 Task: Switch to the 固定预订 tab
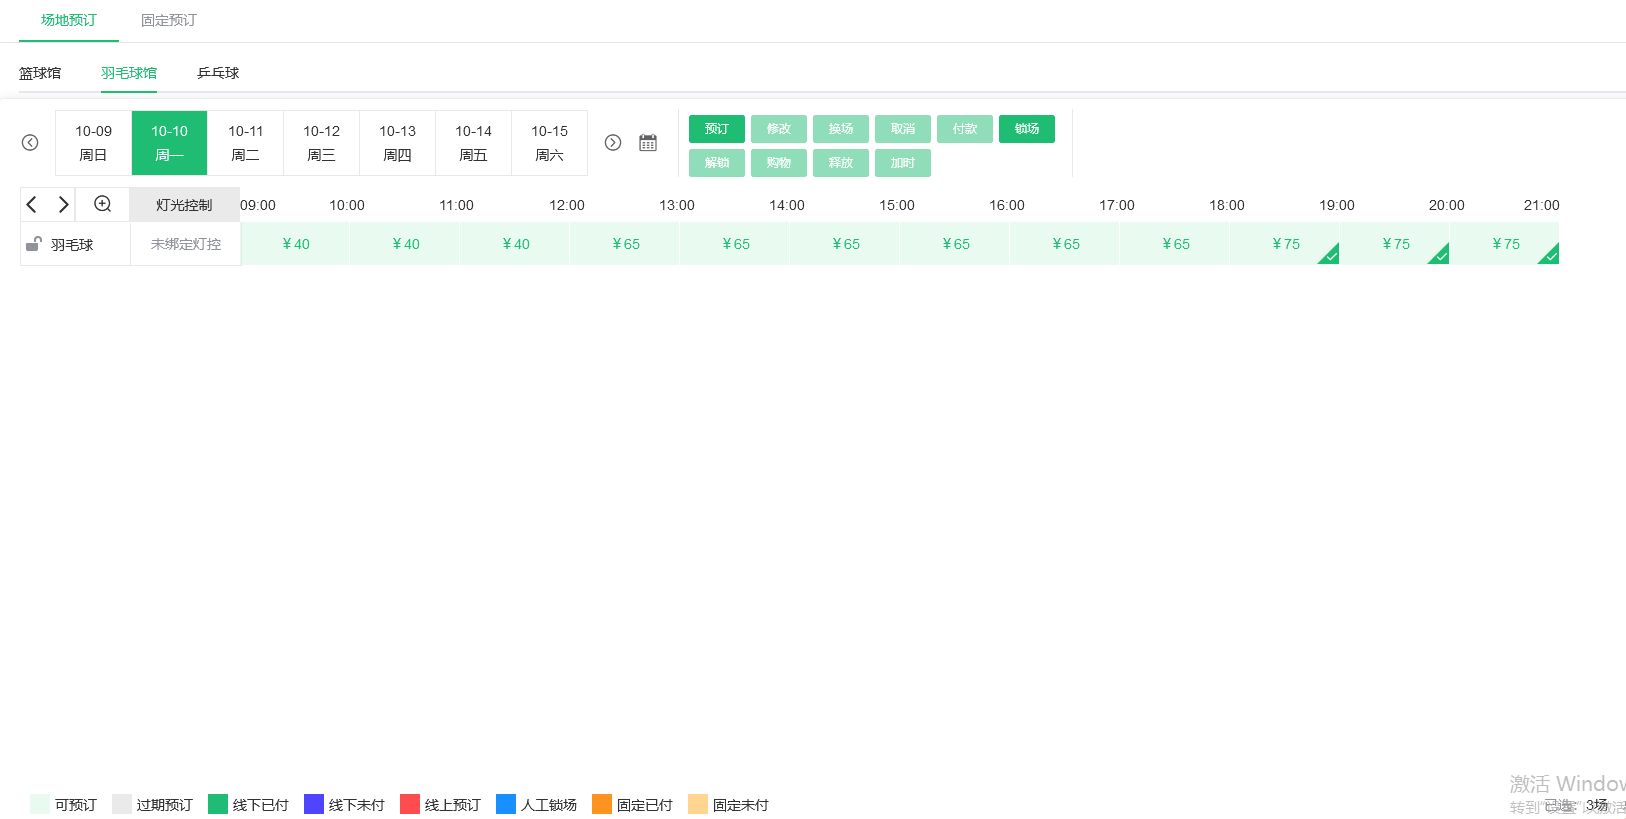pyautogui.click(x=168, y=20)
